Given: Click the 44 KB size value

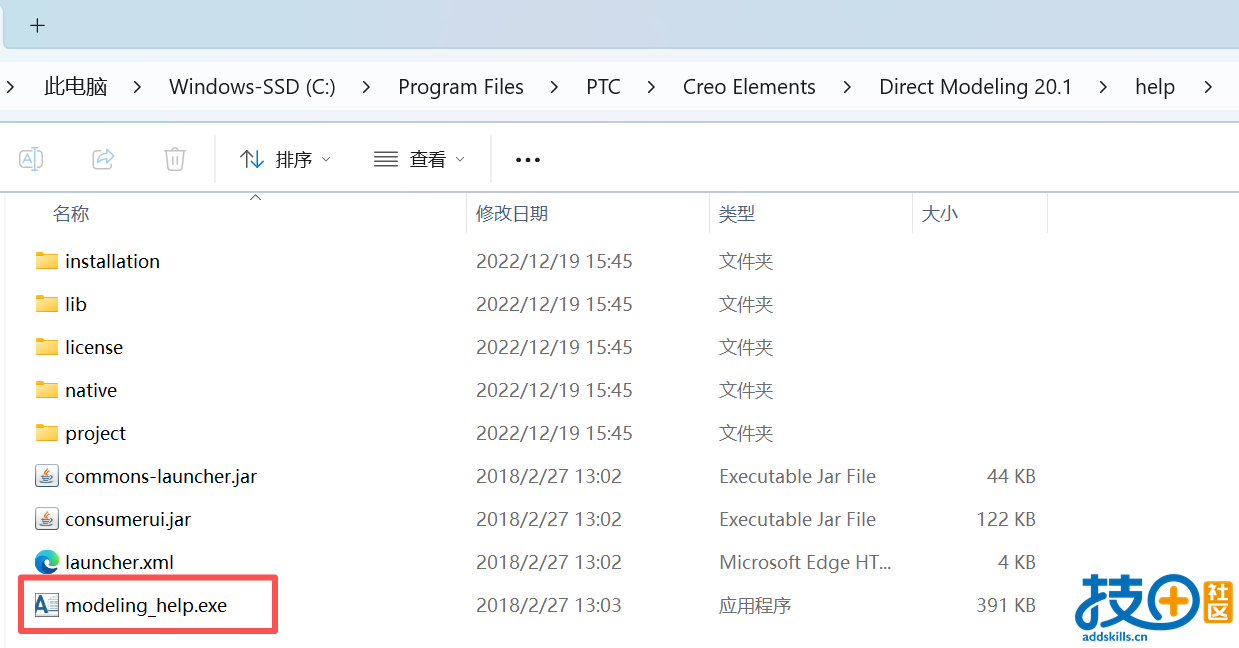Looking at the screenshot, I should point(1011,476).
